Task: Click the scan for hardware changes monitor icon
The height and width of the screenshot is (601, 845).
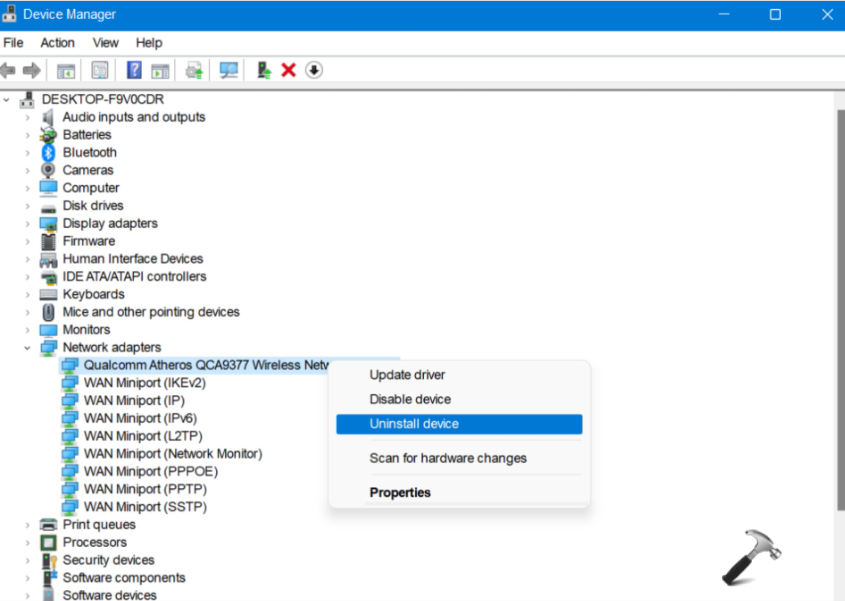Action: (x=229, y=70)
